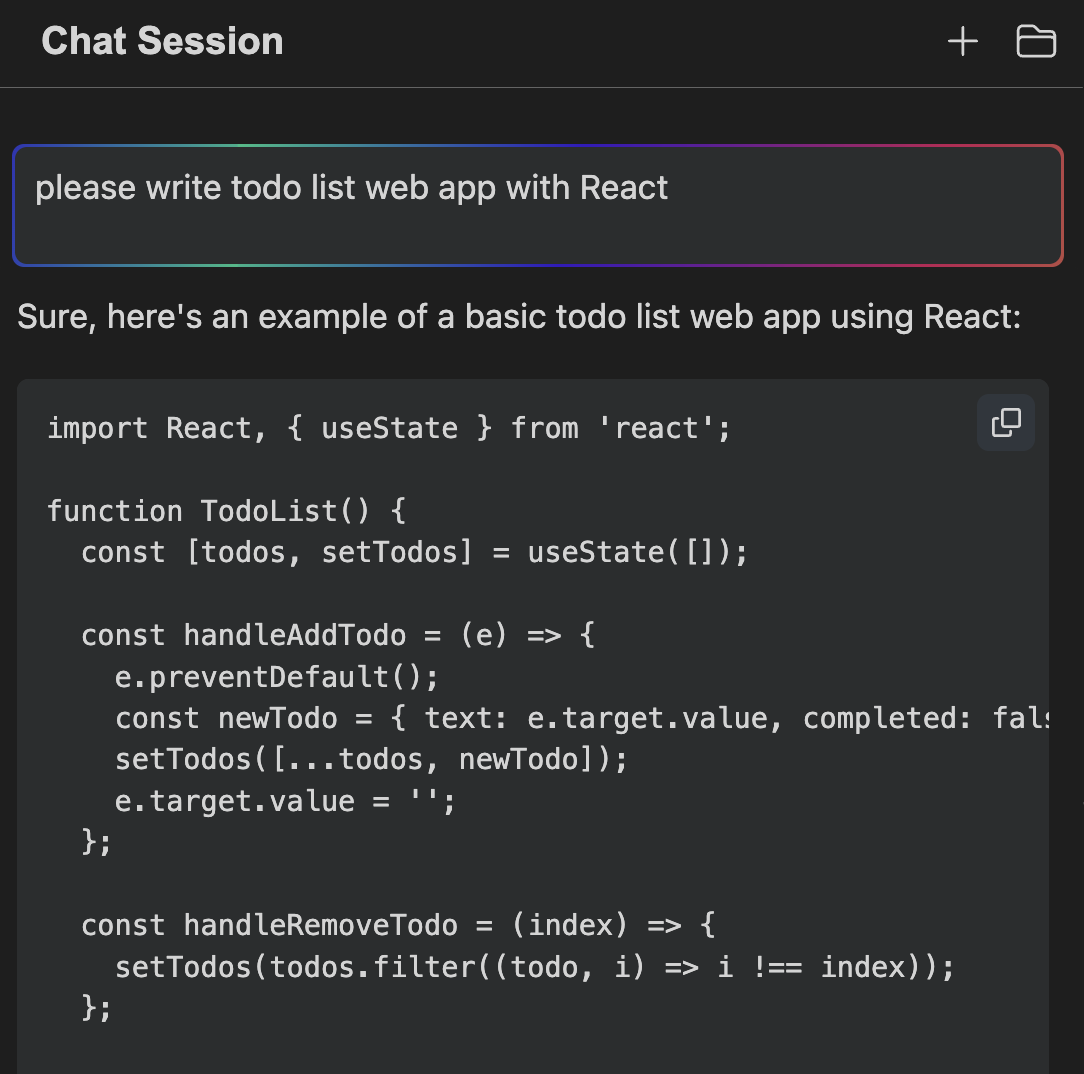Screen dimensions: 1084x1074
Task: Click the 'Sure, here's an example' response text
Action: (519, 318)
